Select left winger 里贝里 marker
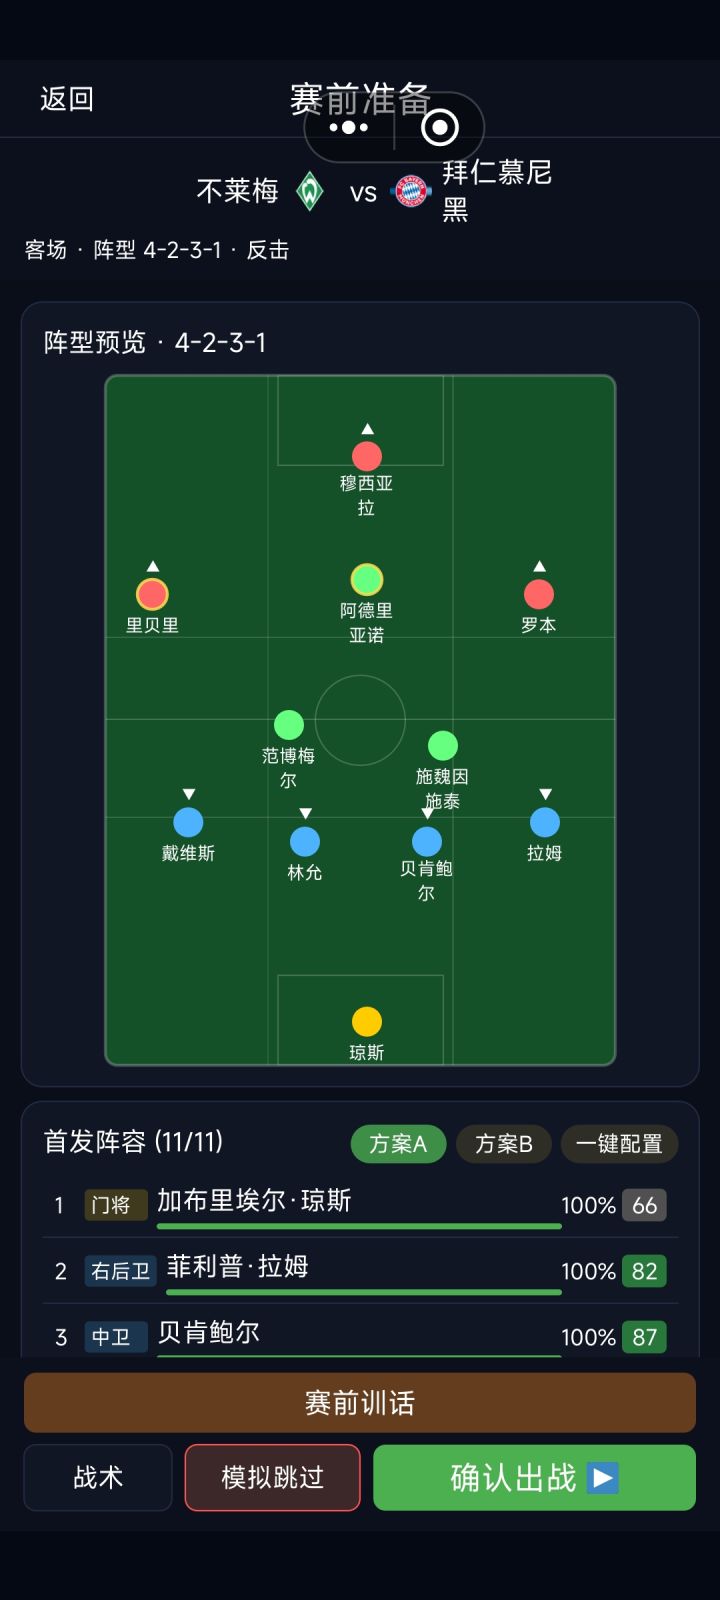The height and width of the screenshot is (1600, 720). (152, 594)
